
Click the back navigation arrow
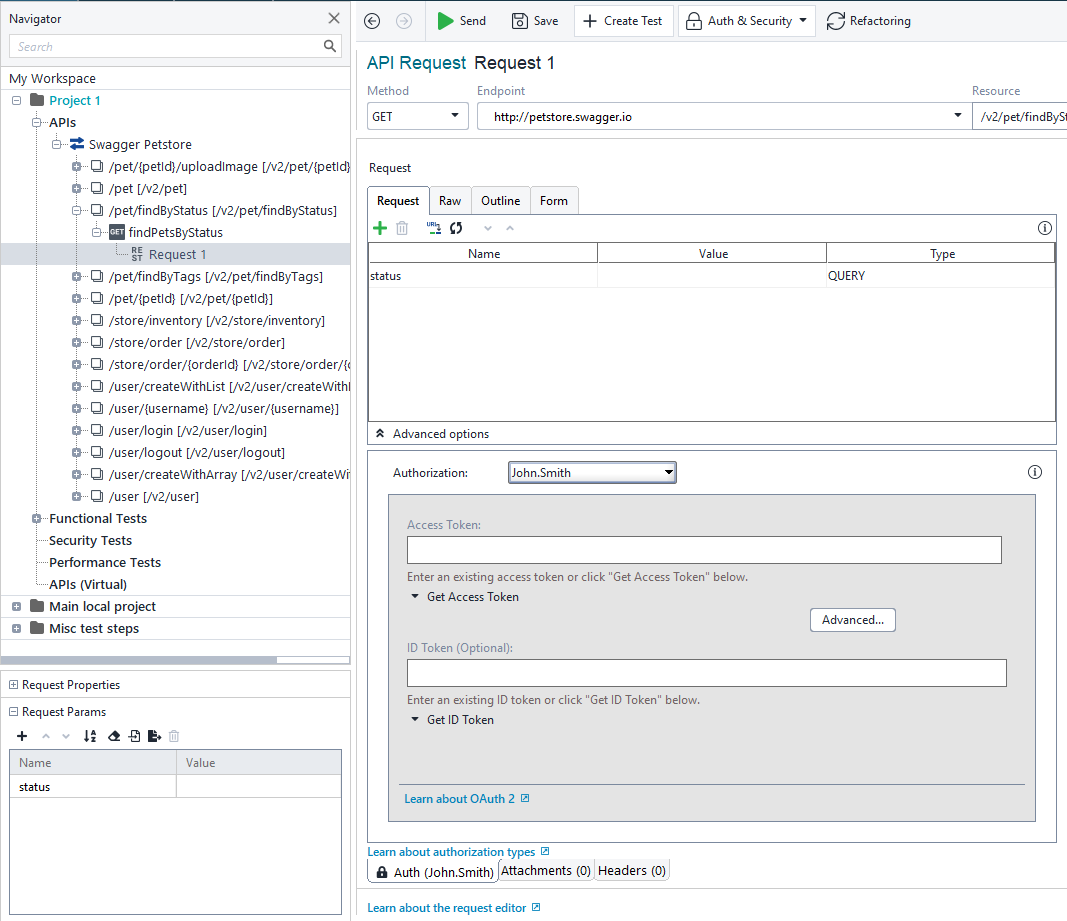[373, 21]
